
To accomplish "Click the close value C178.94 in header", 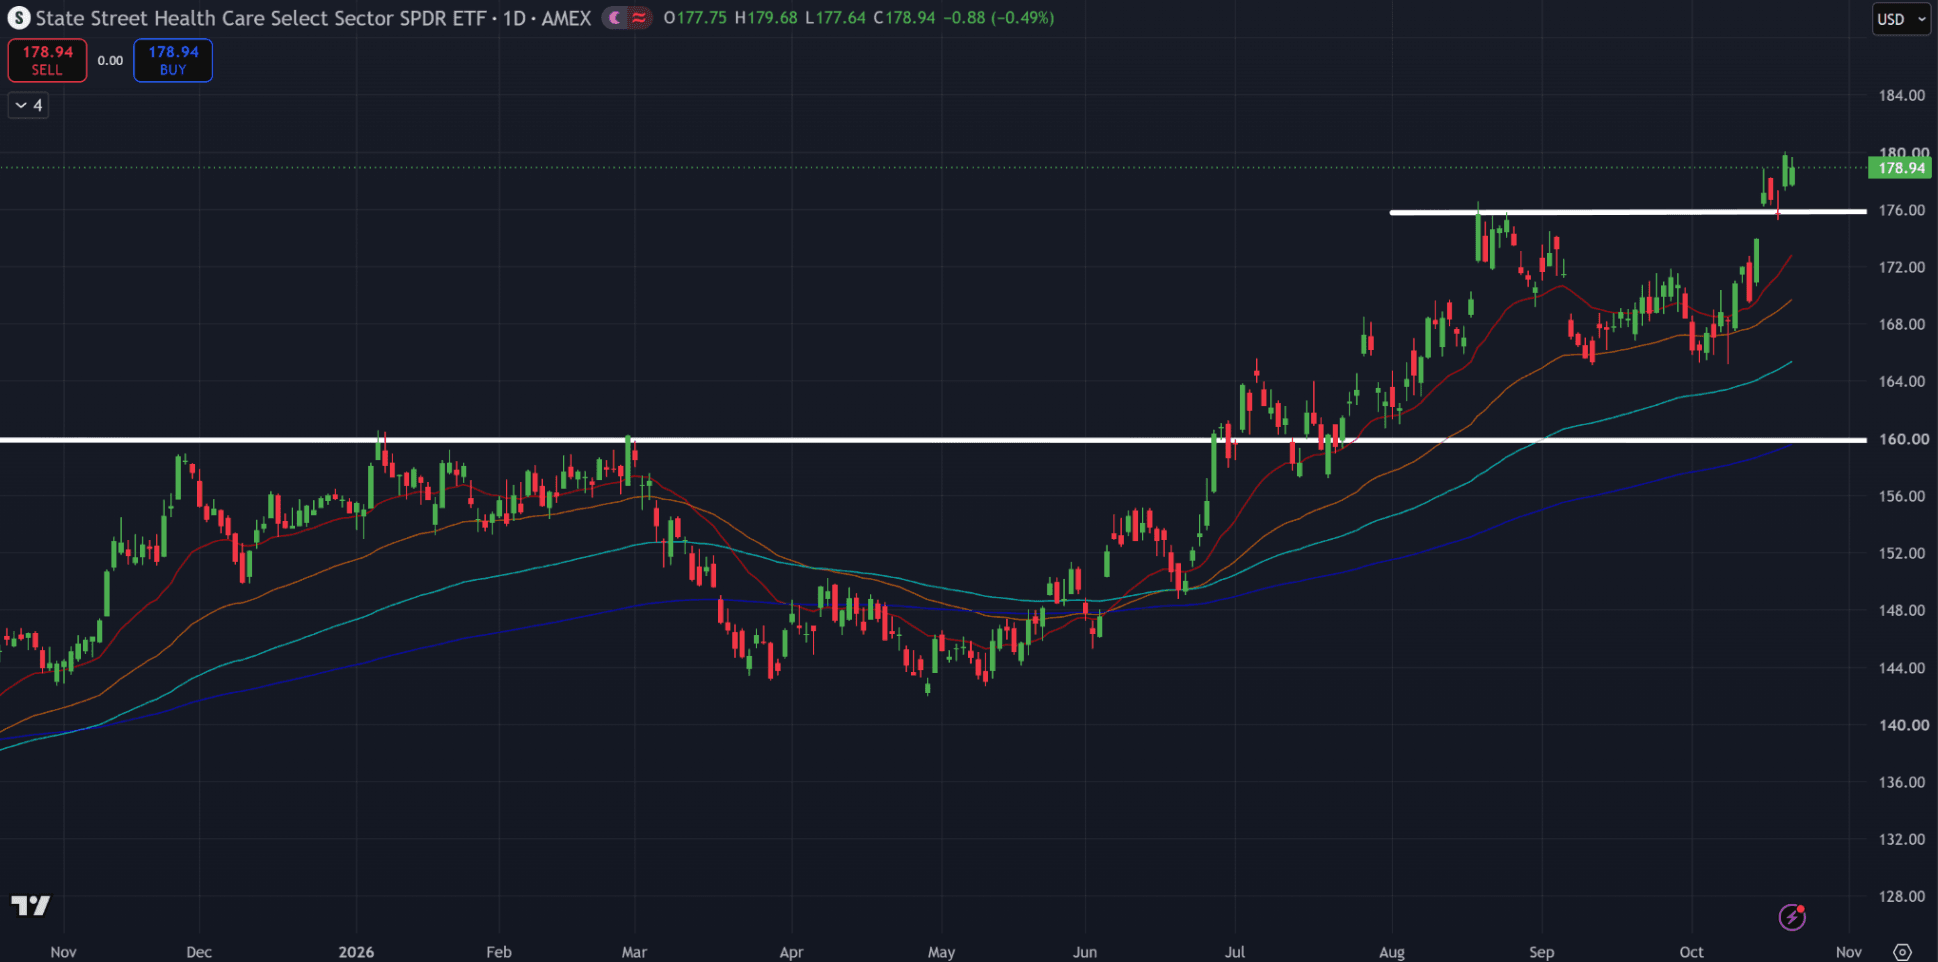I will pos(904,18).
